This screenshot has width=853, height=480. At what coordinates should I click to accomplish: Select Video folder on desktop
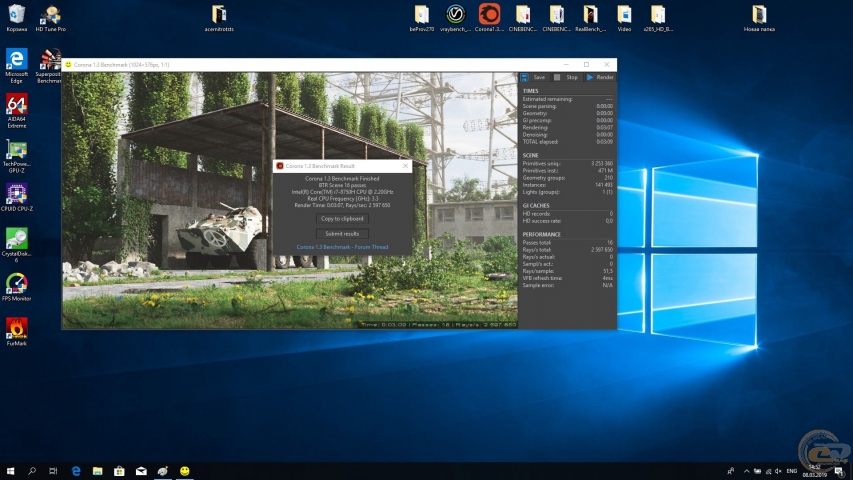[x=624, y=18]
